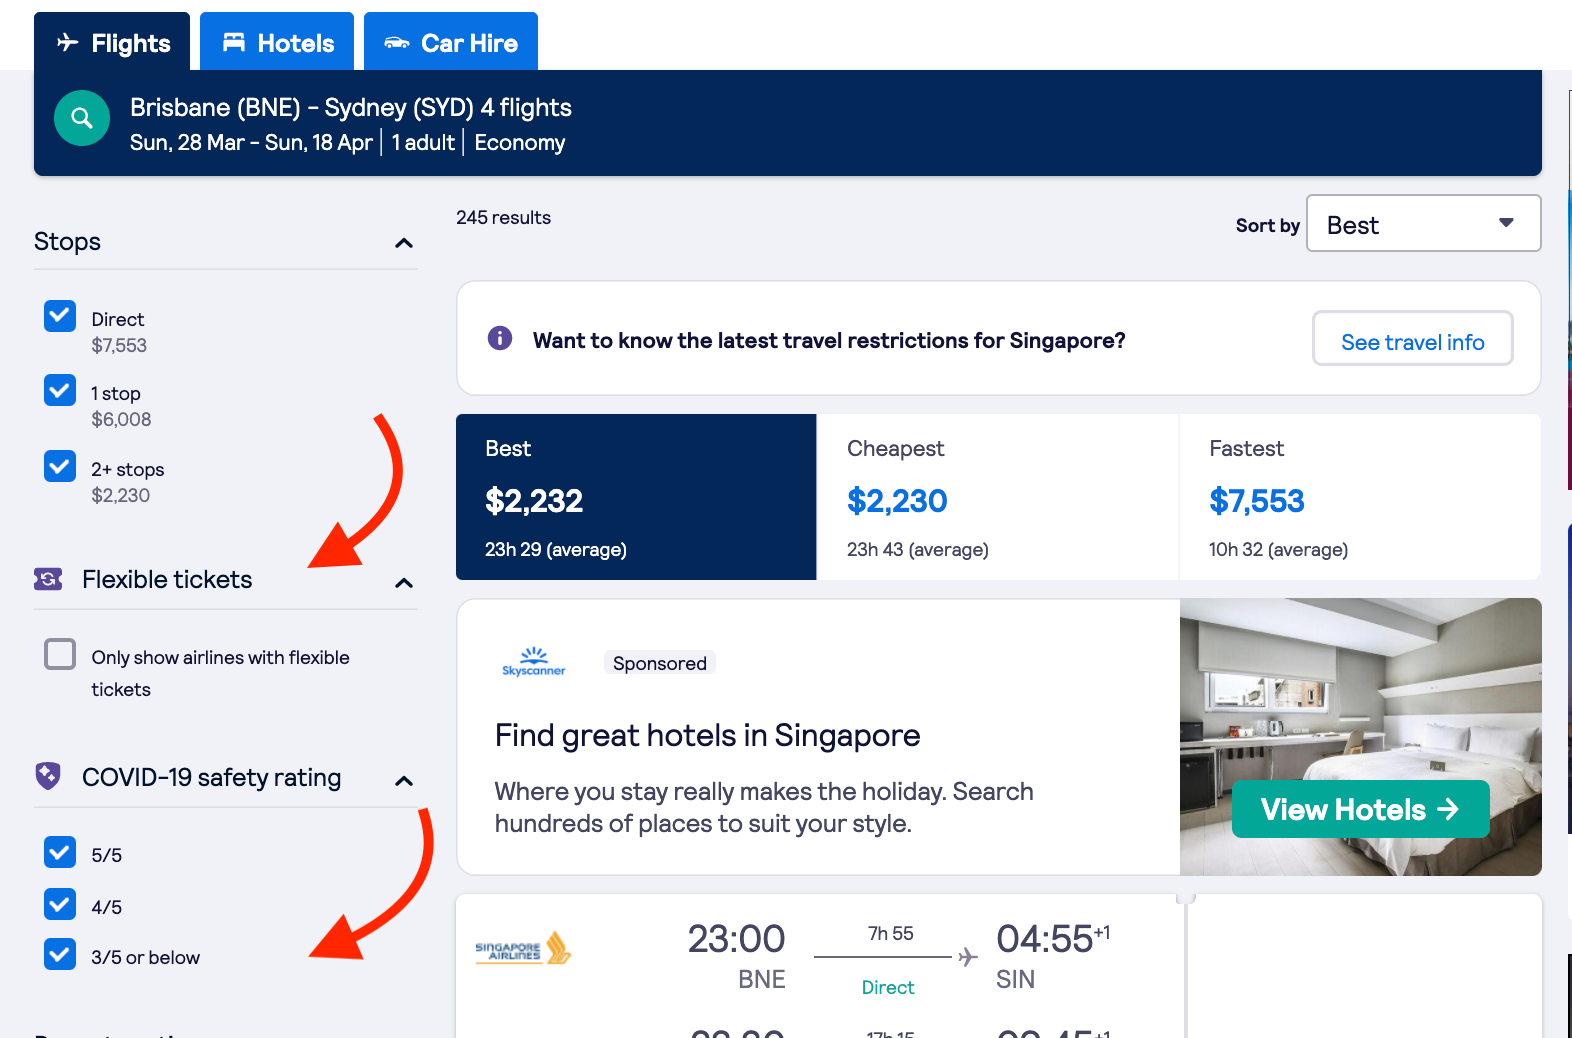The width and height of the screenshot is (1572, 1038).
Task: Click the bed icon on Hotels tab
Action: 234,42
